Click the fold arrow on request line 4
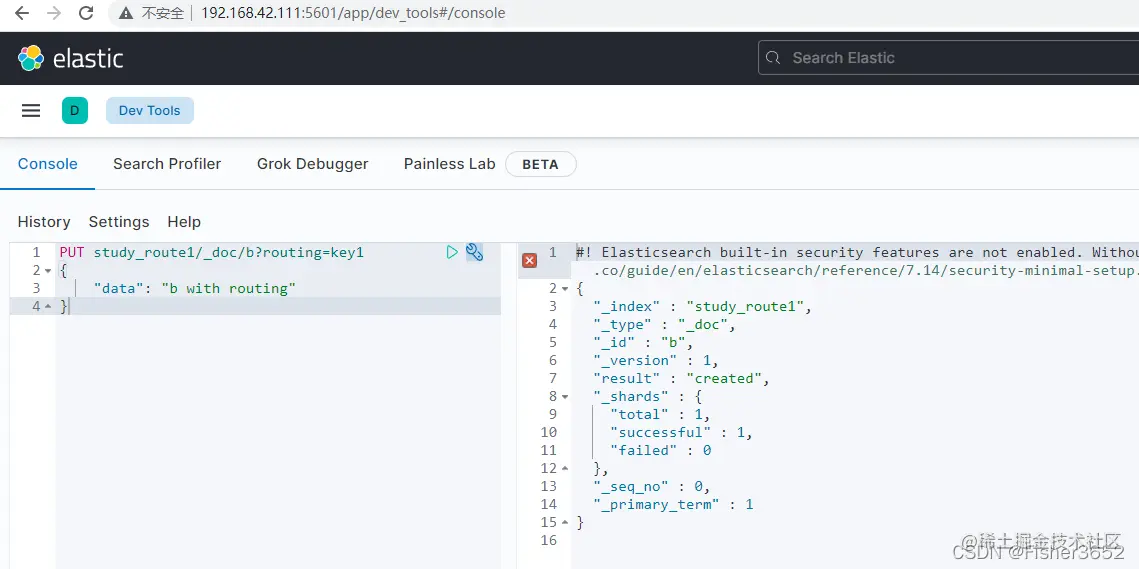Image resolution: width=1139 pixels, height=569 pixels. (48, 307)
